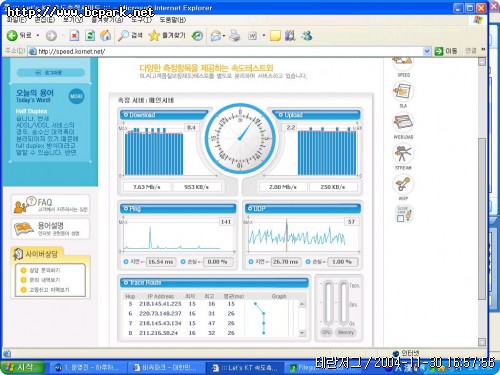This screenshot has height=375, width=500.
Task: Go back with the green Back arrow
Action: tap(13, 35)
